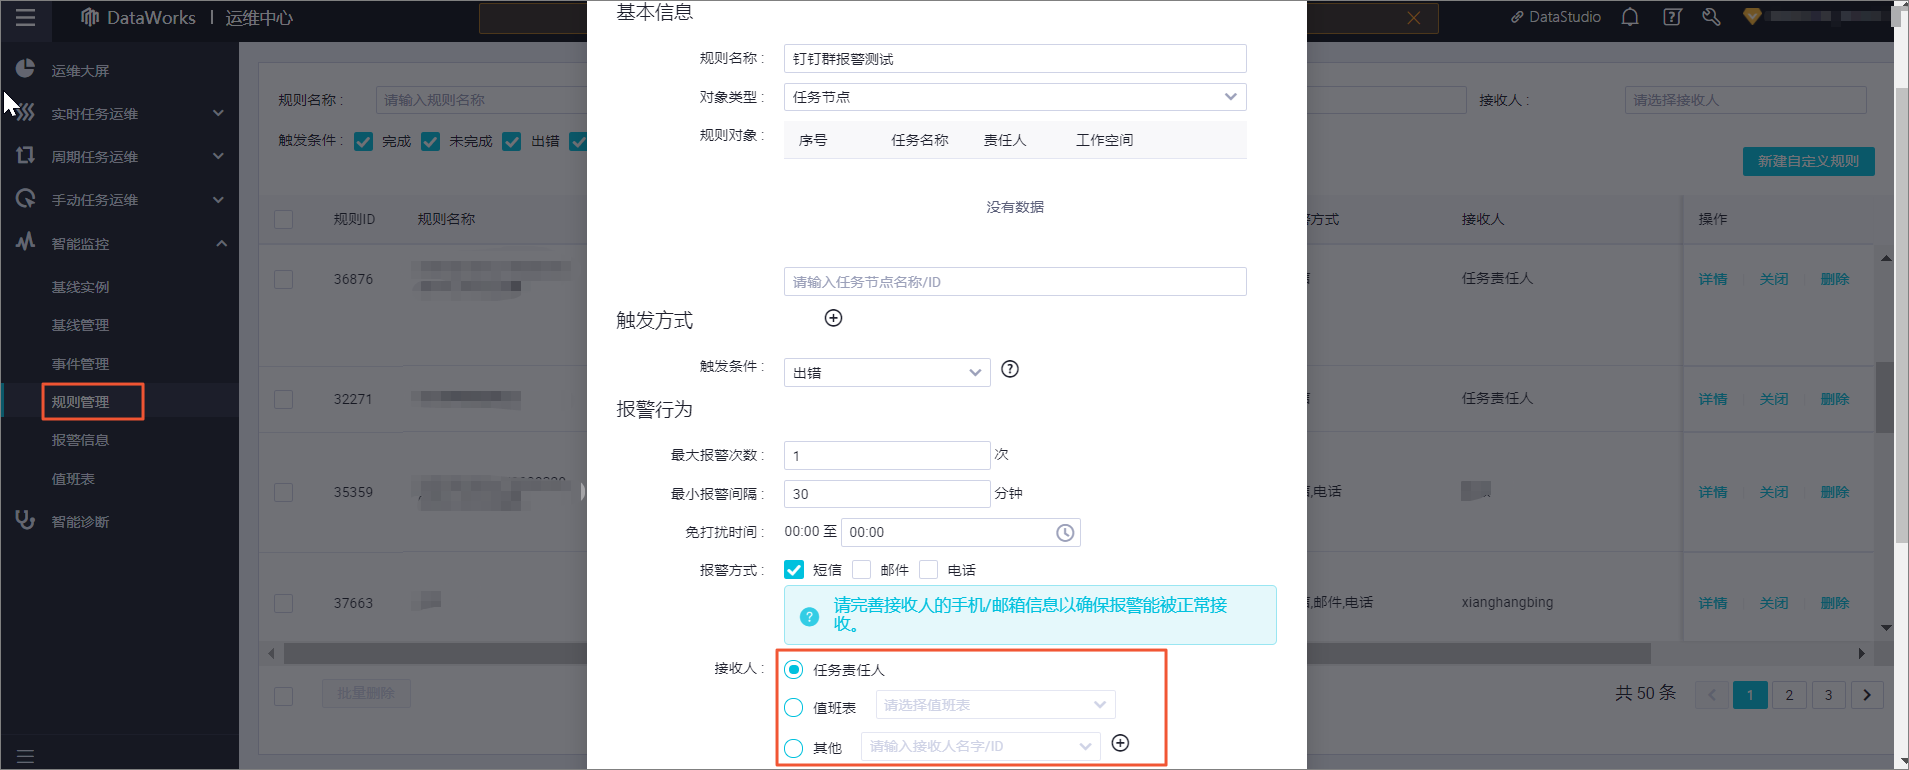Screen dimensions: 1909x770
Task: Open 运维大屏 in sidebar
Action: [80, 71]
